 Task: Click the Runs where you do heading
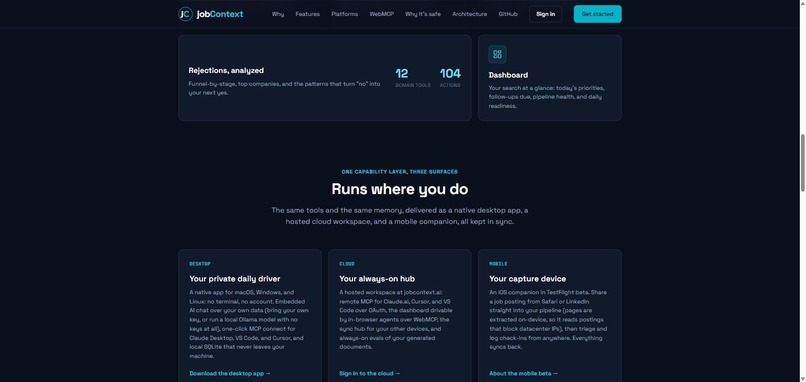(x=400, y=189)
